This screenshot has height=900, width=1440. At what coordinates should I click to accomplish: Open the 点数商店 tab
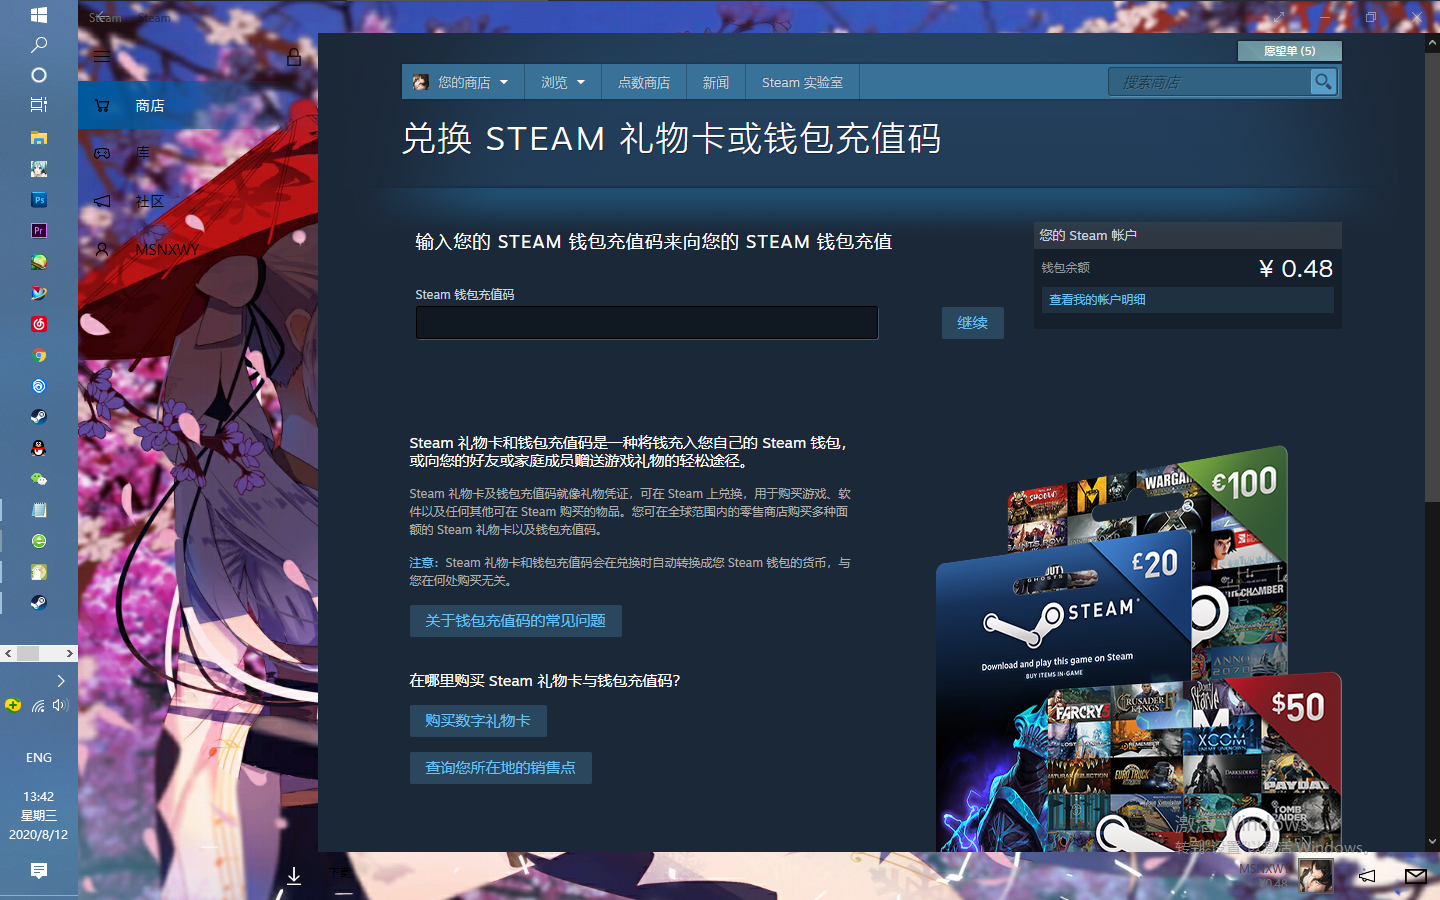click(644, 82)
